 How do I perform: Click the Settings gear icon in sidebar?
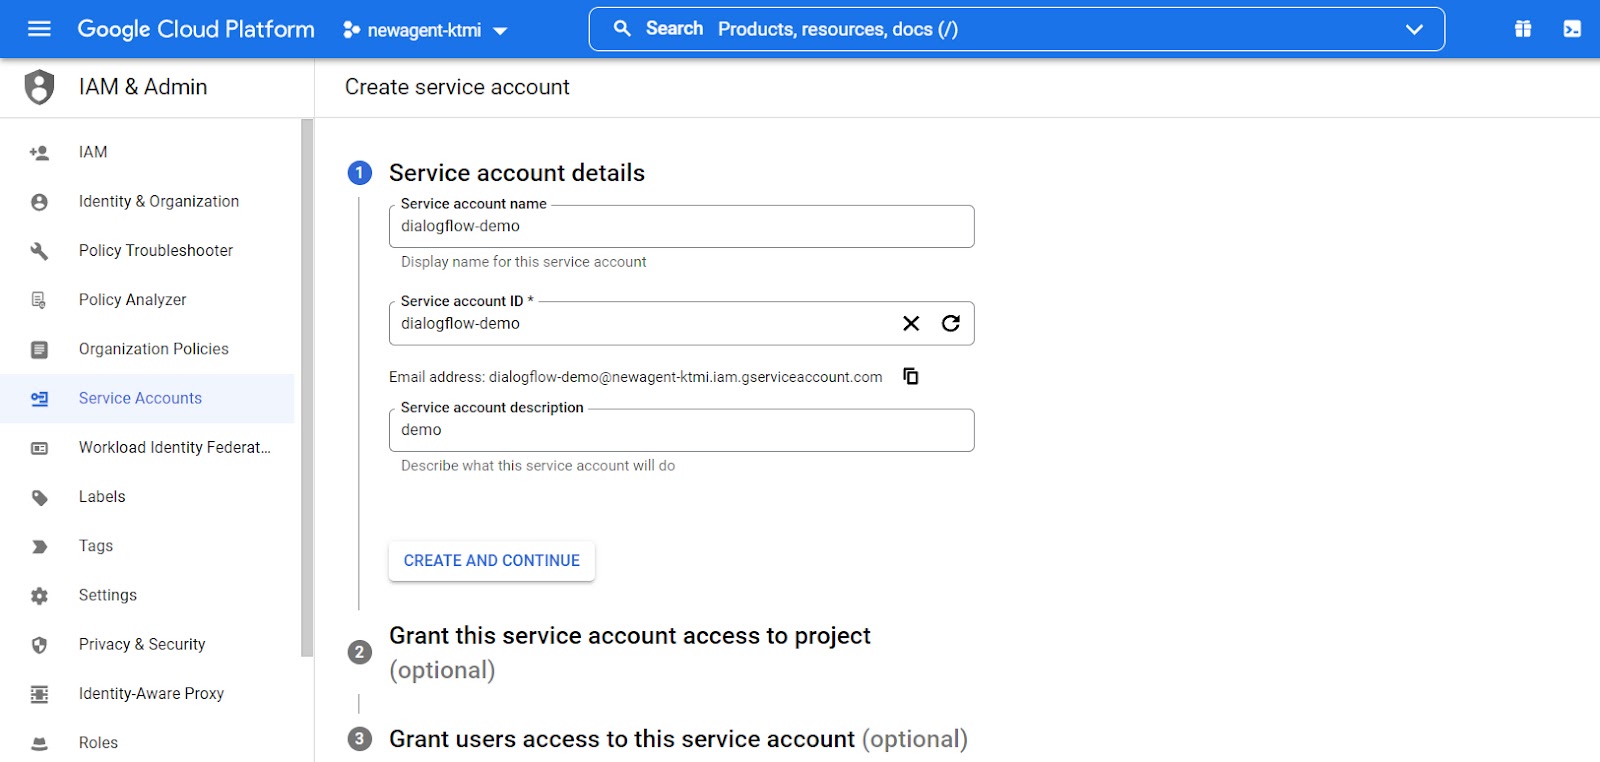(39, 596)
